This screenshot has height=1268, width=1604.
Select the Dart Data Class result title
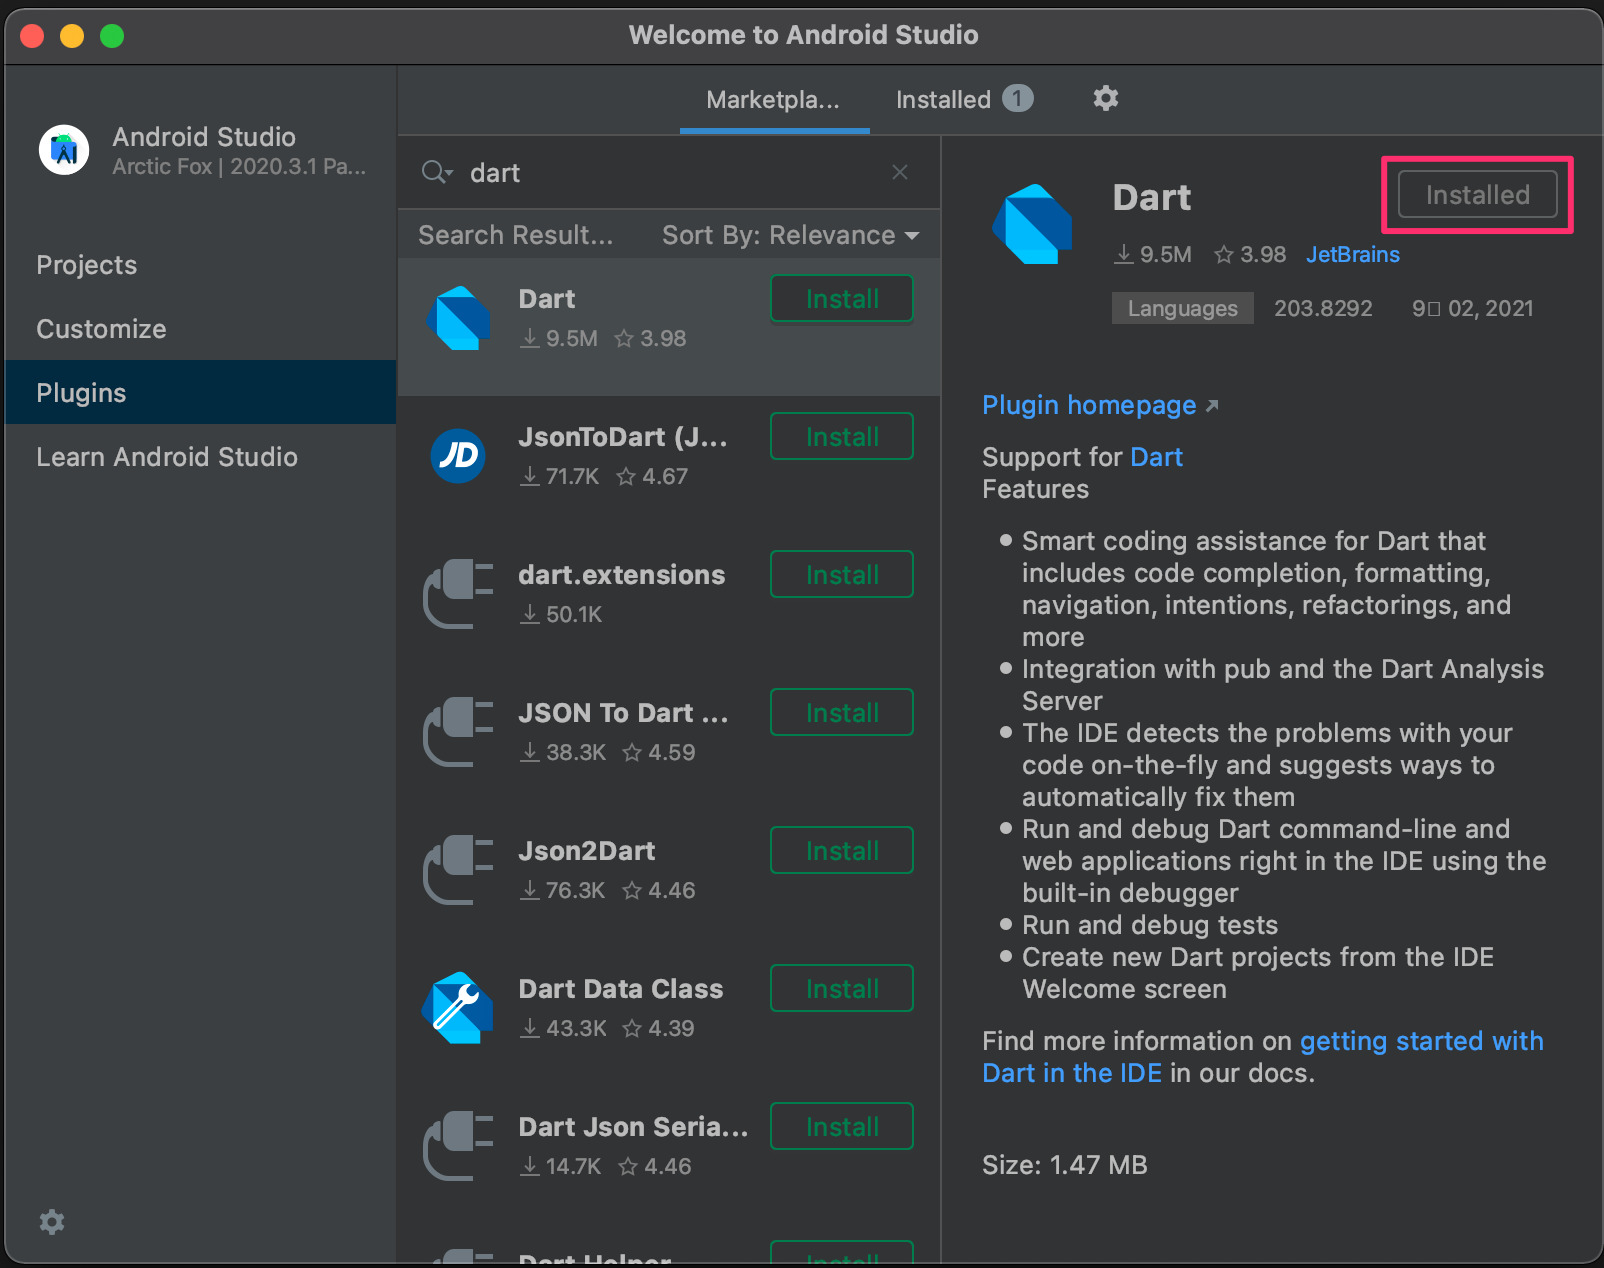[x=620, y=989]
